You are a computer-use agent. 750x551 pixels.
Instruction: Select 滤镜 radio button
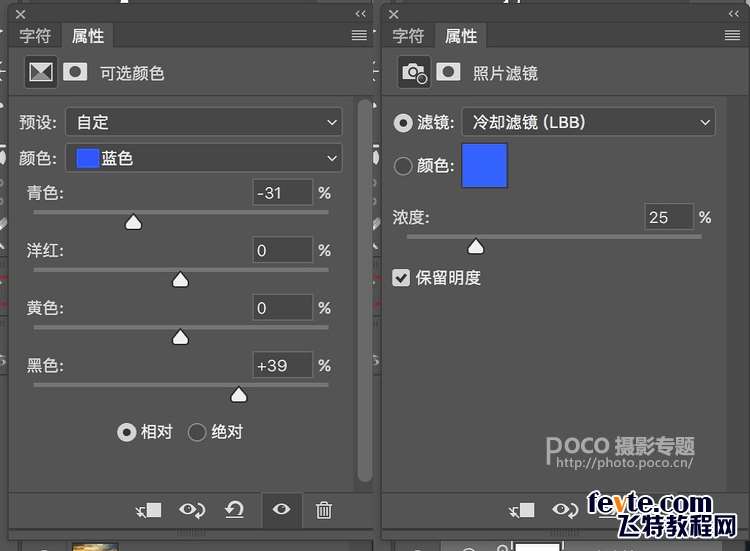pos(403,123)
